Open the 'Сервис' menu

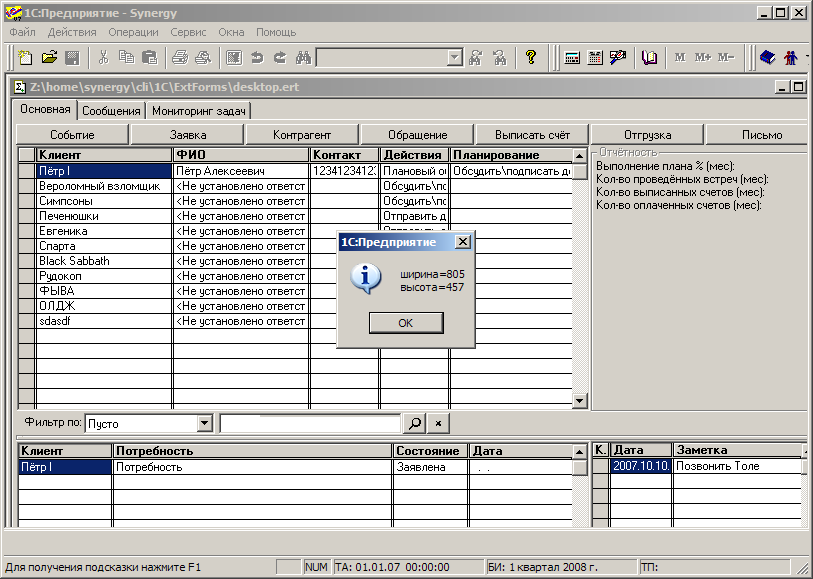[x=188, y=32]
